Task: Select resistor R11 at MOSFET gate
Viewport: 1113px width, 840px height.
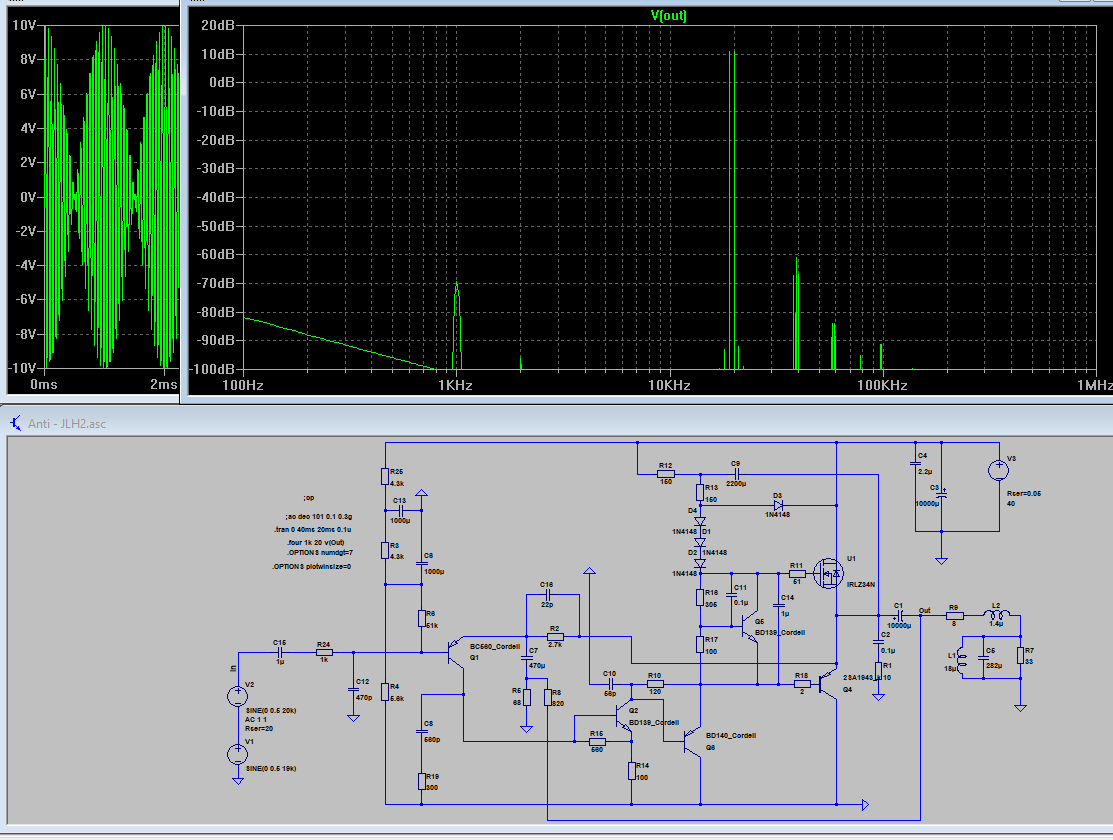Action: point(797,573)
